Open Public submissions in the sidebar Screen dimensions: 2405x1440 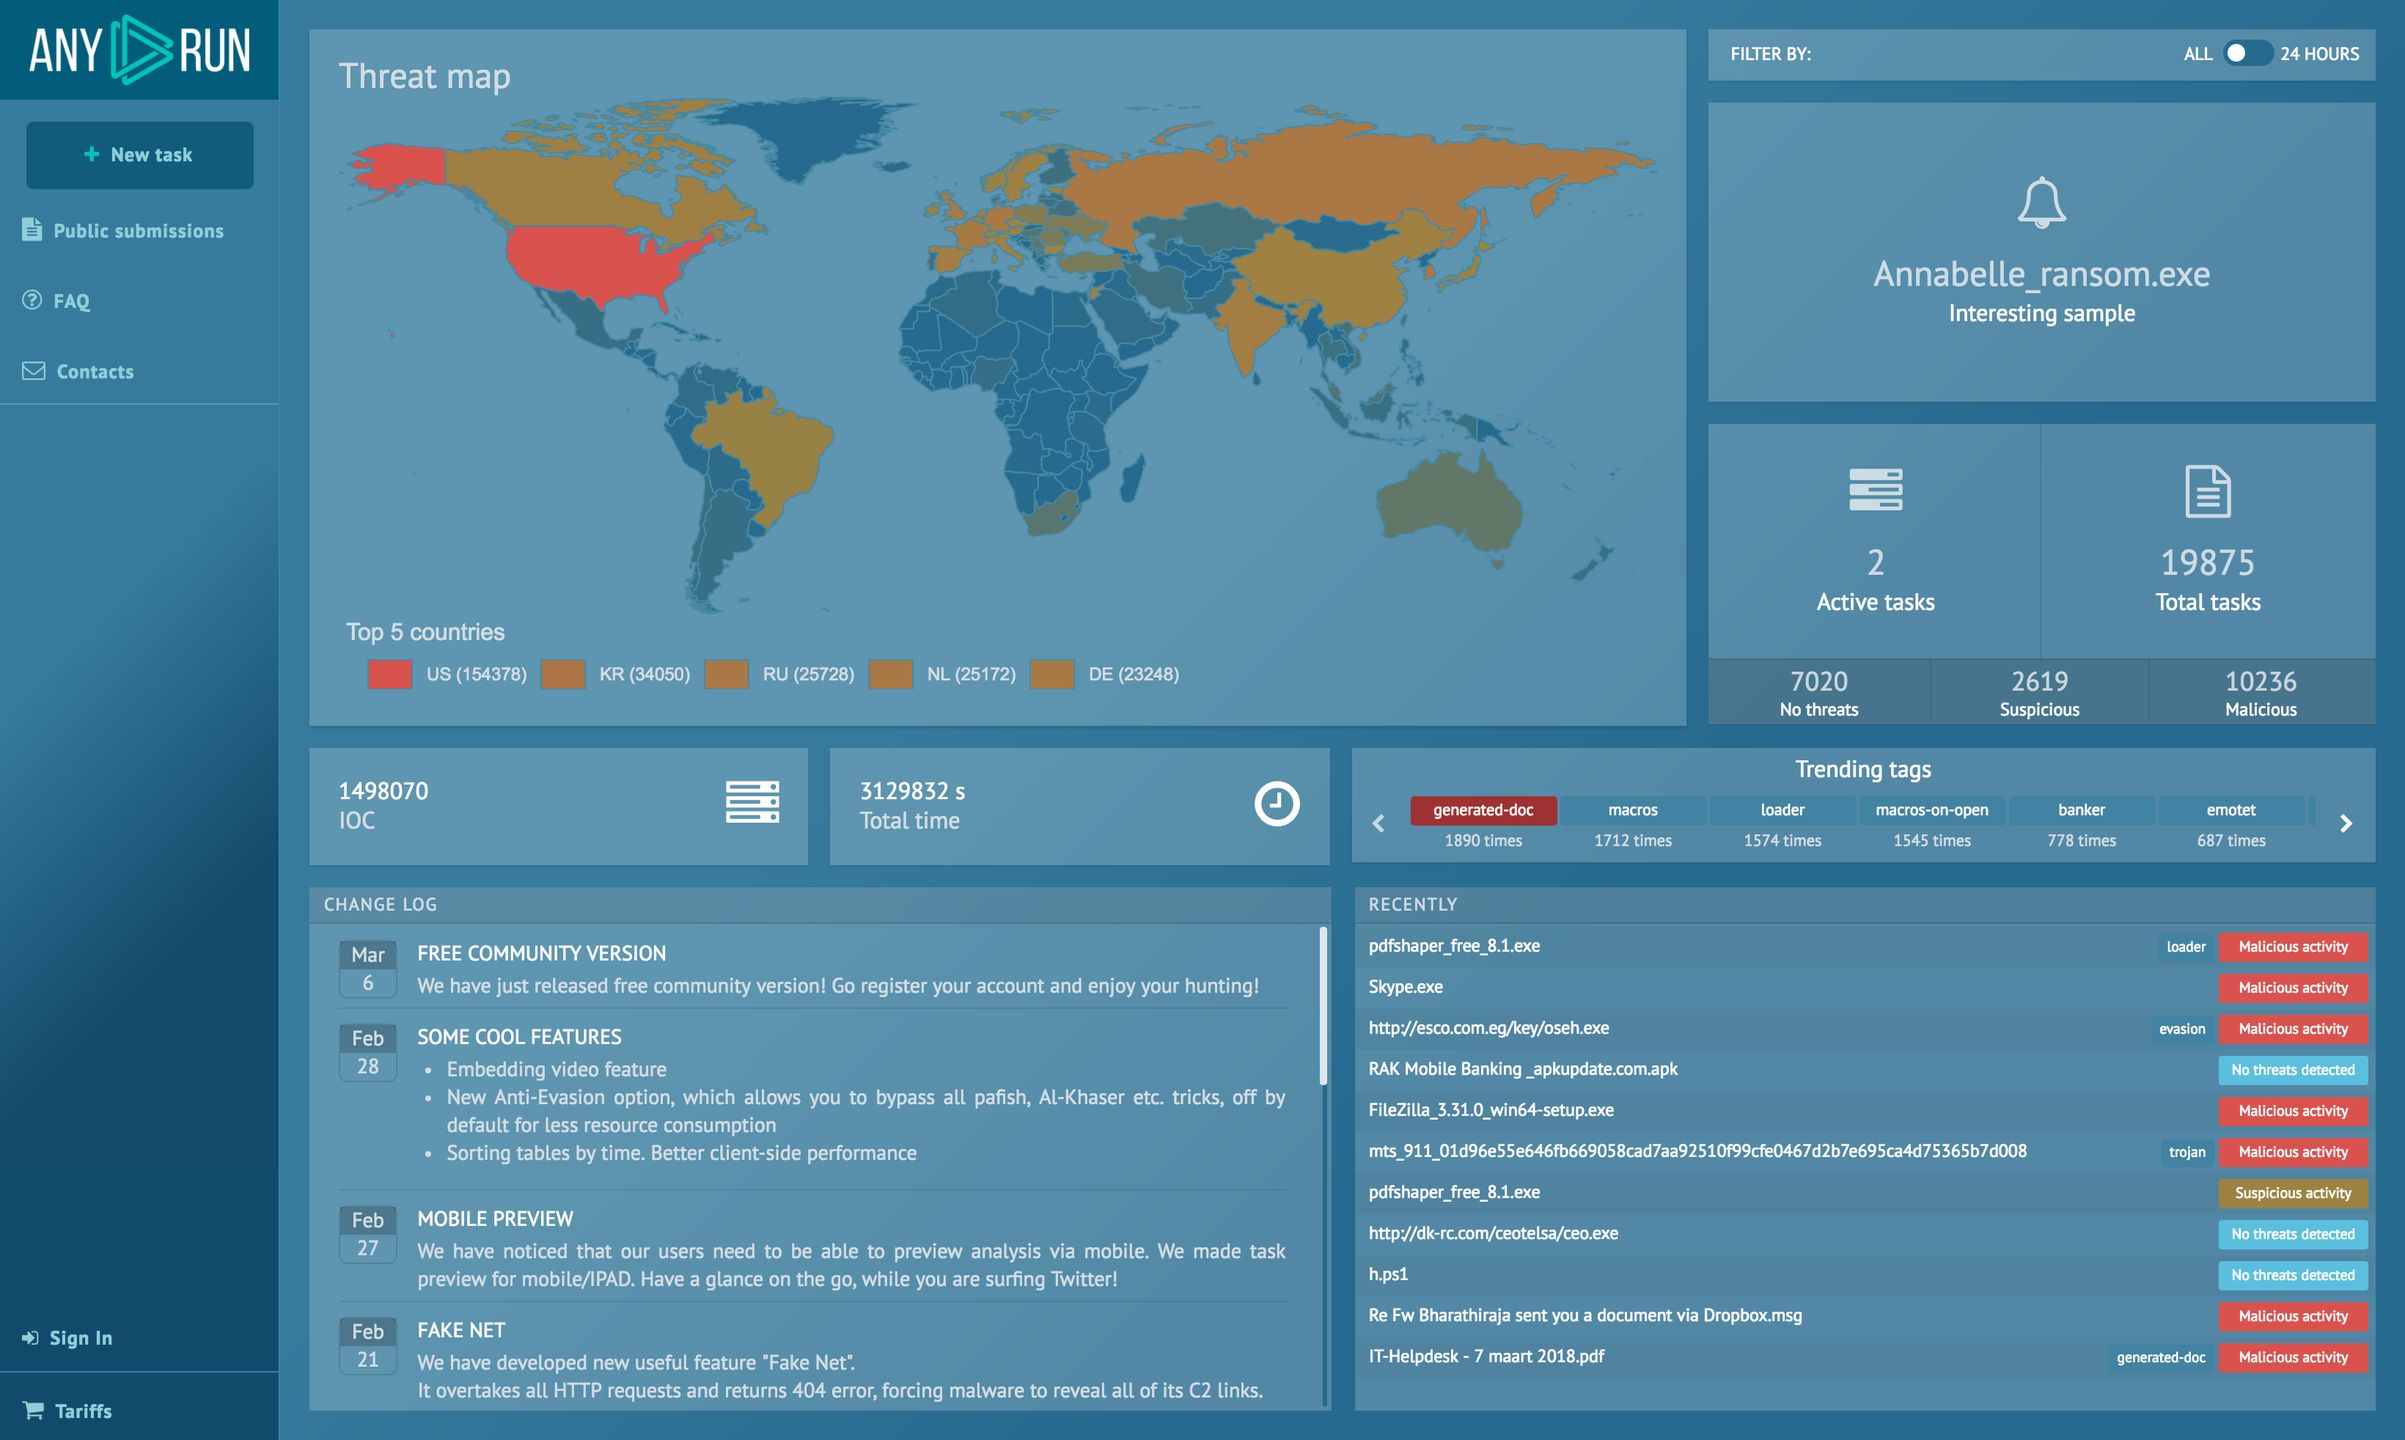point(138,231)
